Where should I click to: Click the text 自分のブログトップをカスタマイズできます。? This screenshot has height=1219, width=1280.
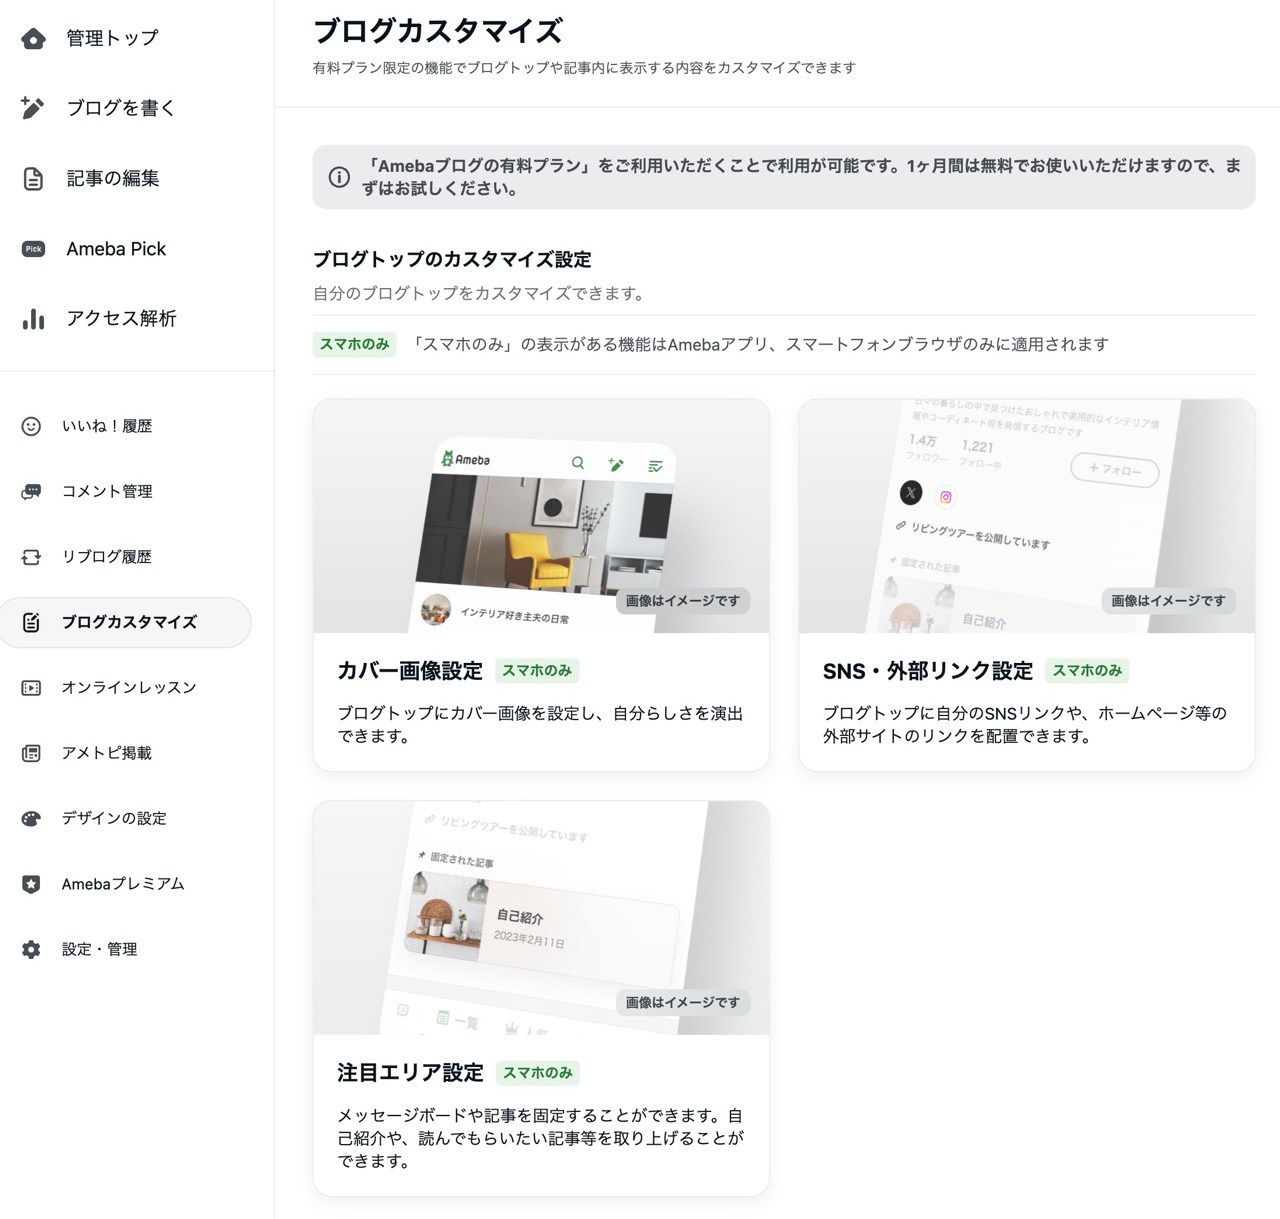pos(481,294)
